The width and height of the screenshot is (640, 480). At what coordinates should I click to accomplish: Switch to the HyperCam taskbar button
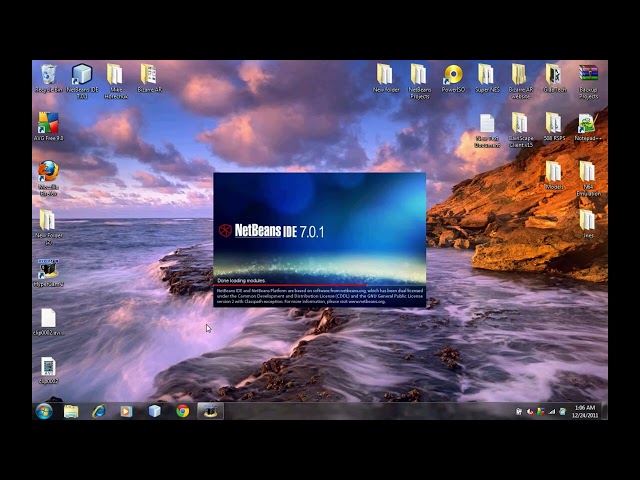pos(210,411)
